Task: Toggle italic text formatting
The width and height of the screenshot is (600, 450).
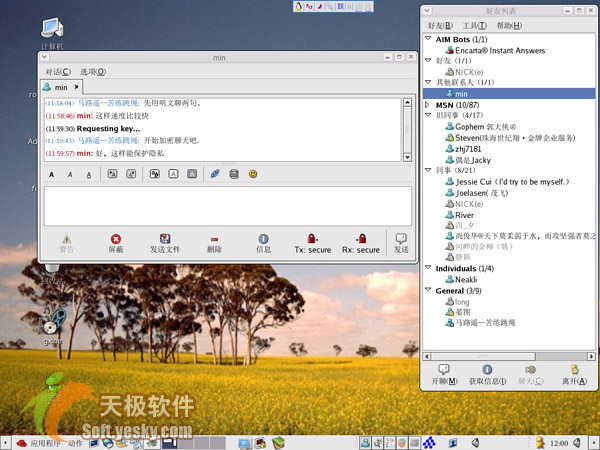Action: tap(70, 174)
